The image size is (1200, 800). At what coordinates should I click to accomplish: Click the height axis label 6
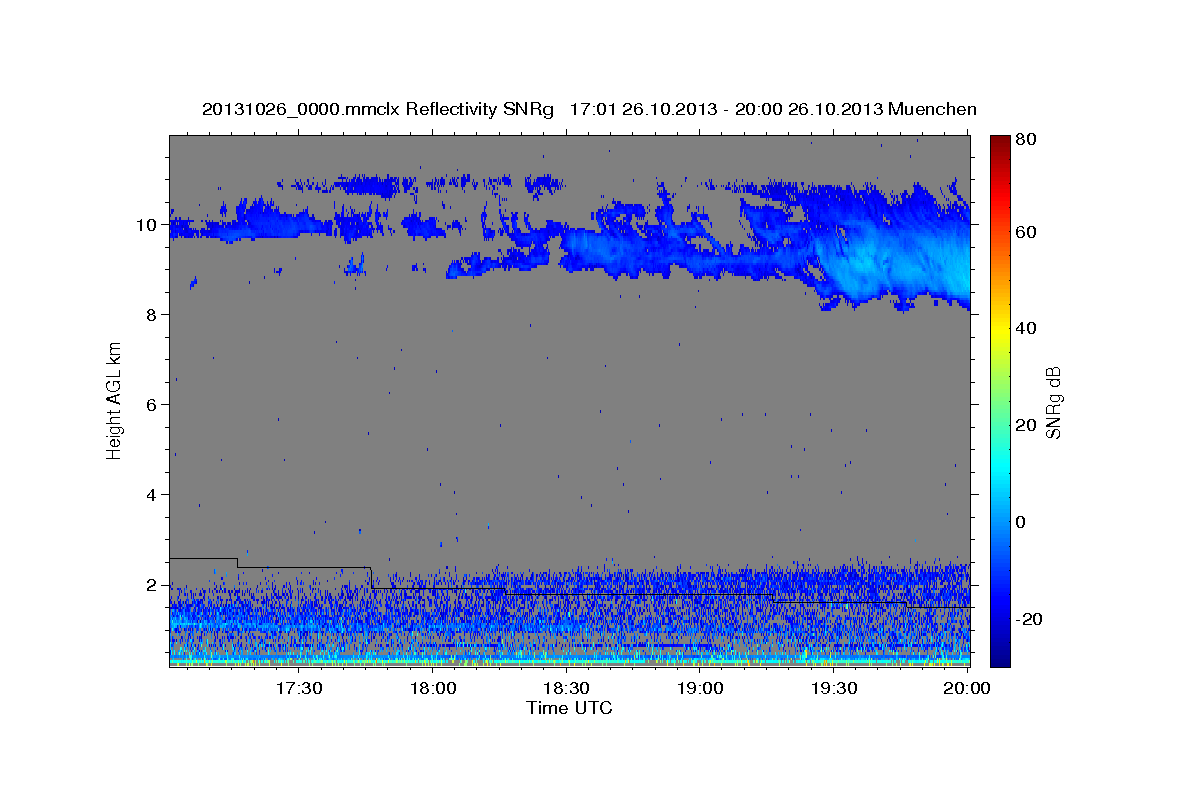(x=153, y=404)
